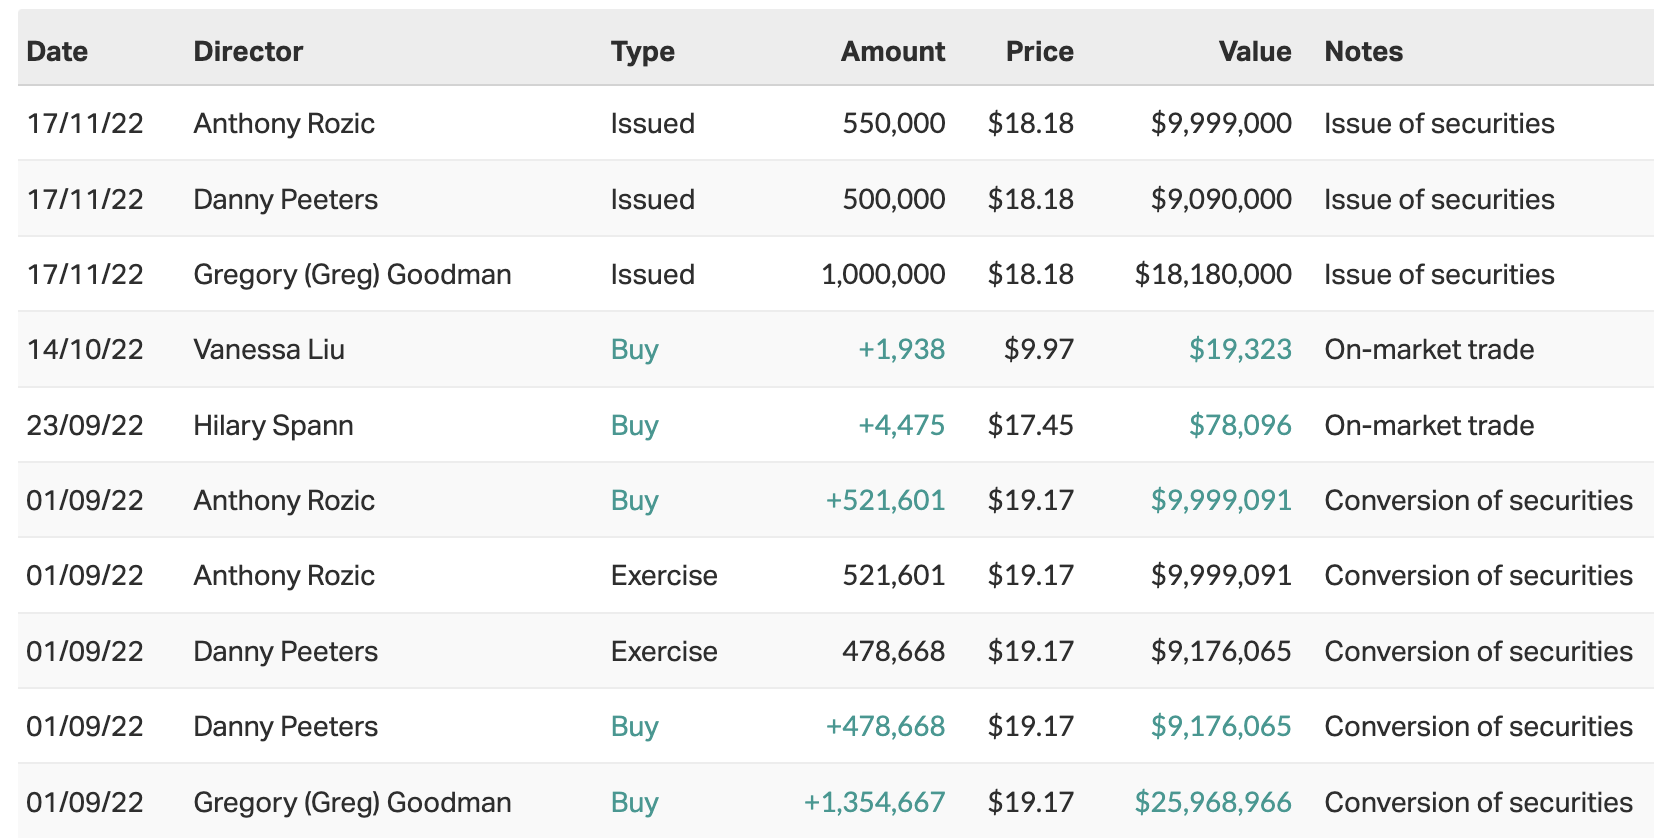Open Hilary Spann director name
Screen dimensions: 1654x838
coord(273,426)
